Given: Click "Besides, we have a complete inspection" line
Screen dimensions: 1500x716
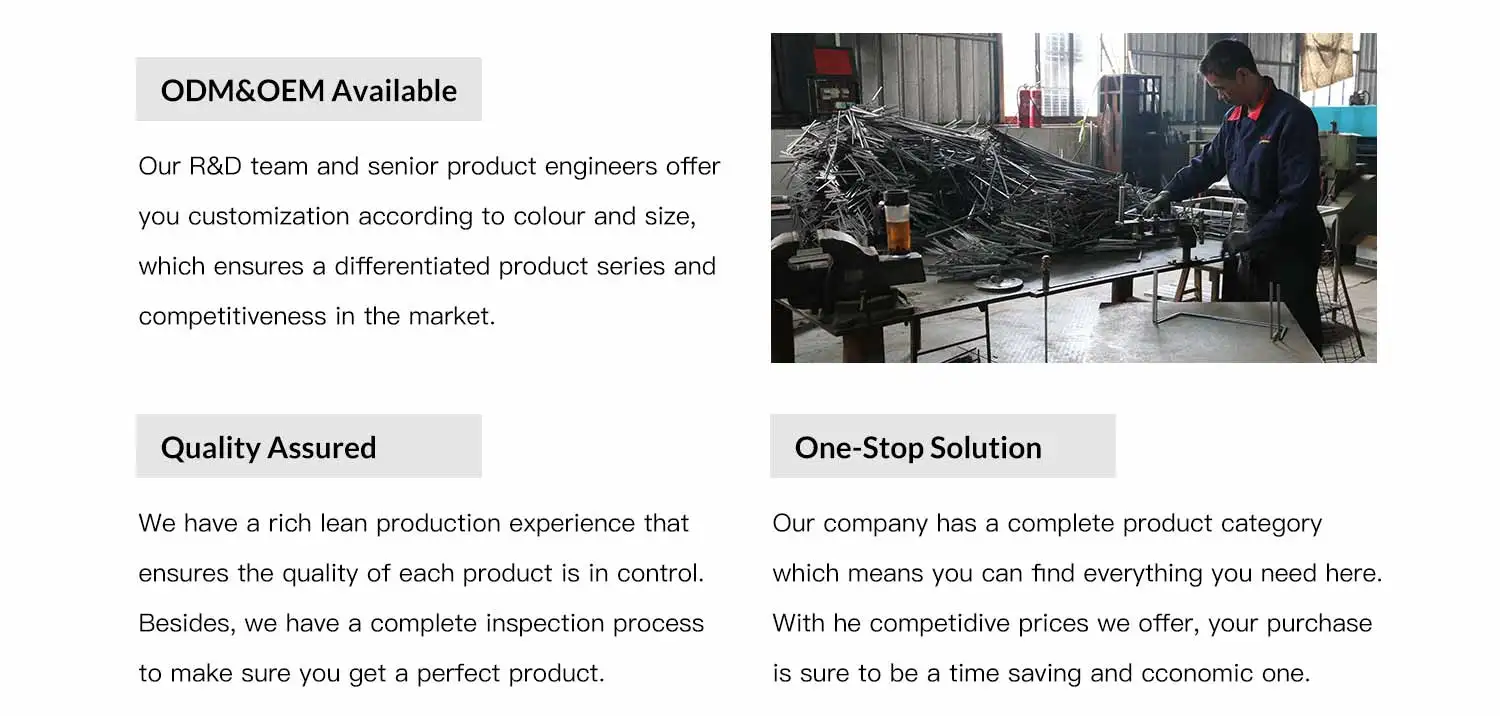Looking at the screenshot, I should [421, 623].
